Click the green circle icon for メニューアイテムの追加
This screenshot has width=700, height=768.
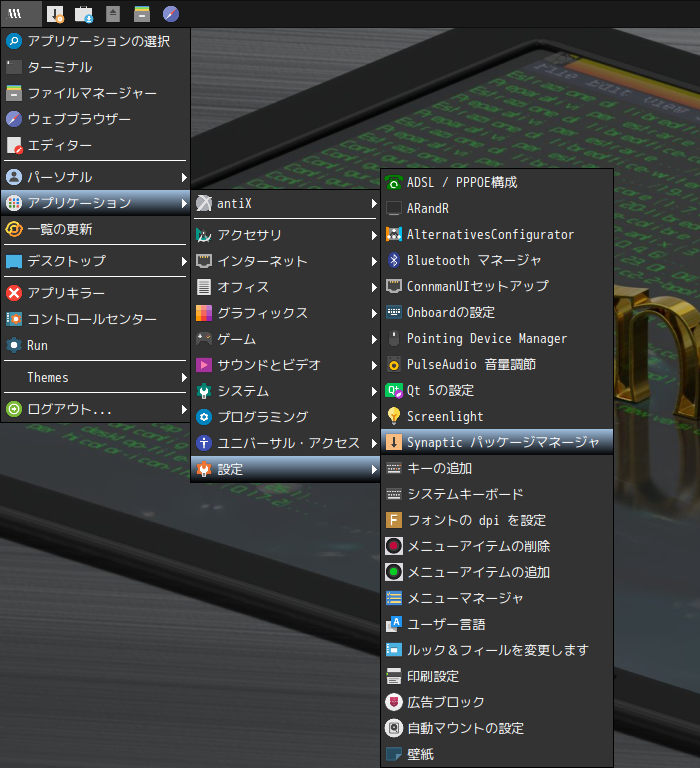coord(394,572)
